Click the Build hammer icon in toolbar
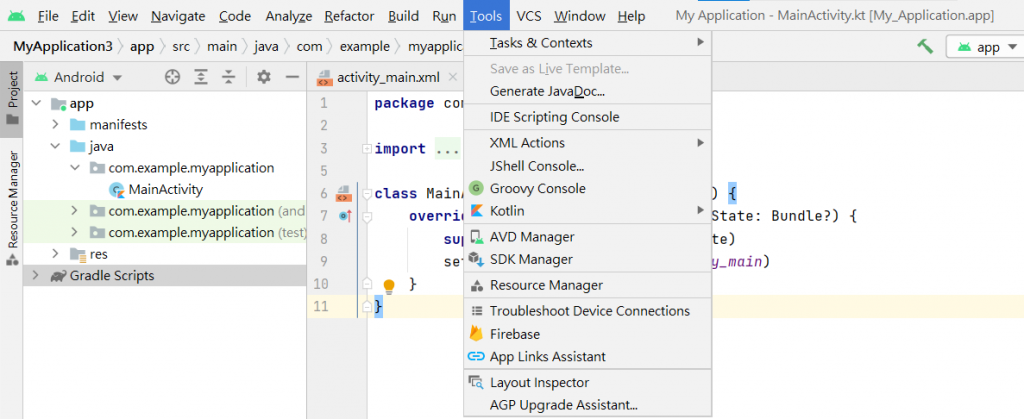 [925, 46]
